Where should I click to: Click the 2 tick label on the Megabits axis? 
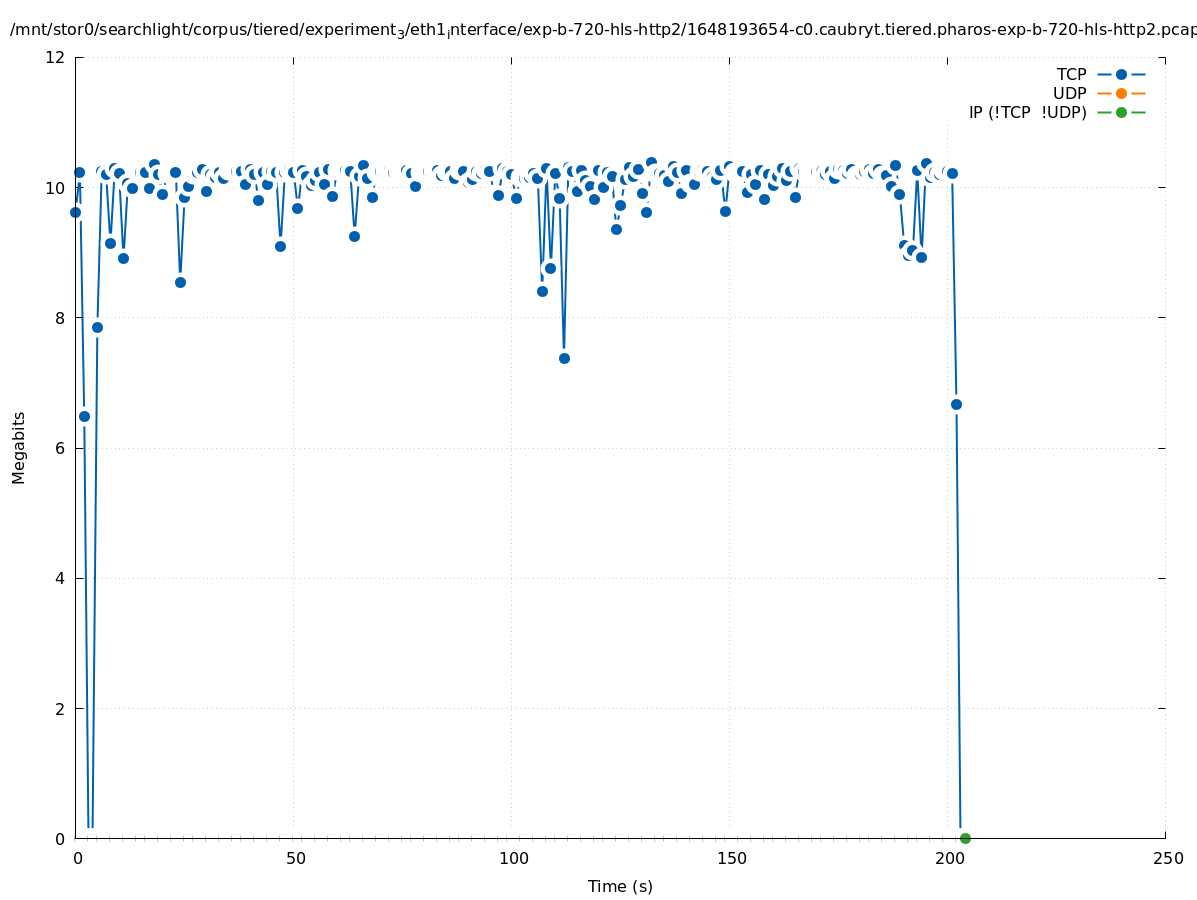[60, 708]
